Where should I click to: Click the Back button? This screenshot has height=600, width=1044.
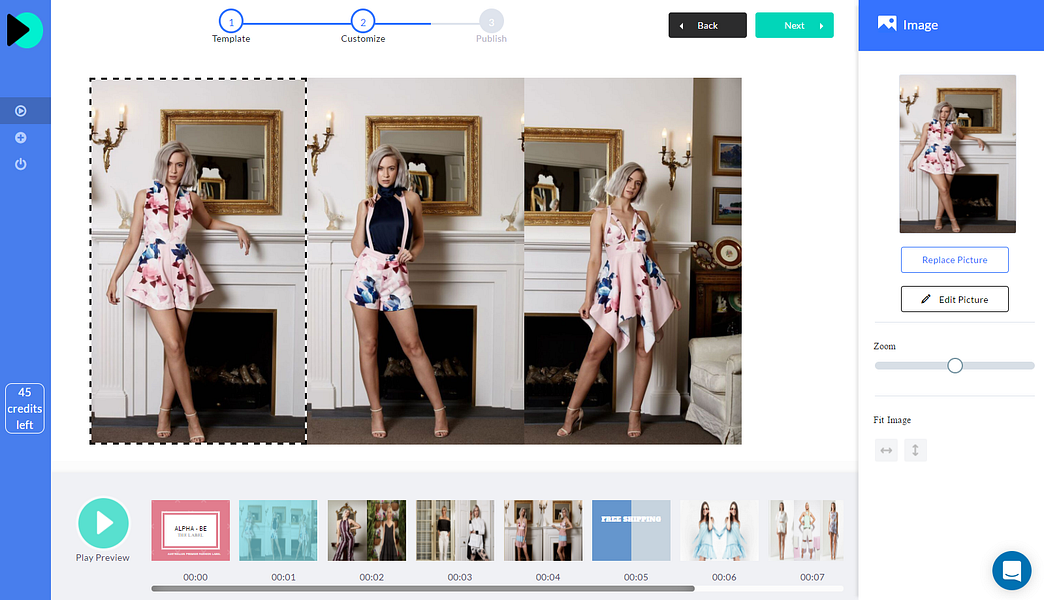[x=707, y=25]
